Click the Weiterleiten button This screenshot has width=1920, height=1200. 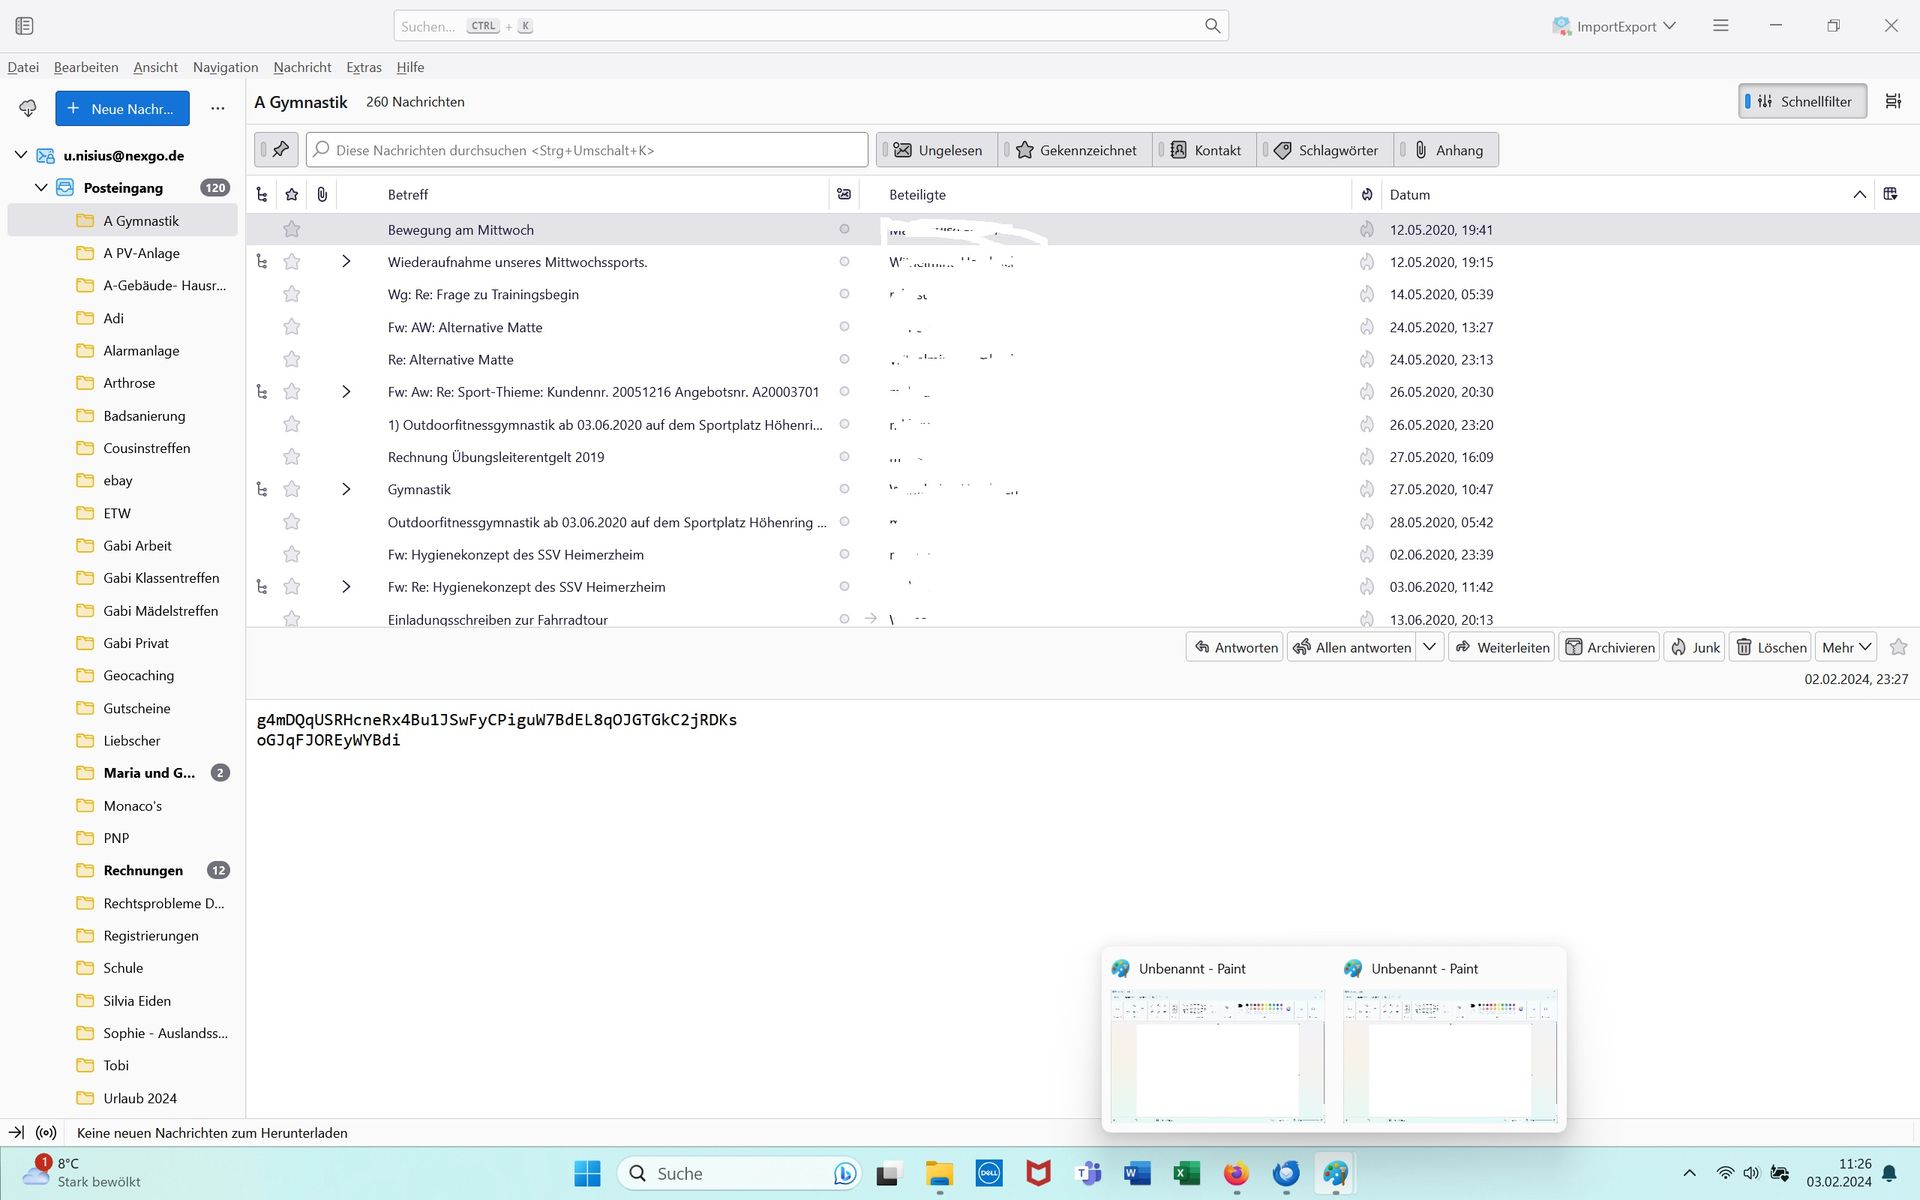pos(1501,647)
